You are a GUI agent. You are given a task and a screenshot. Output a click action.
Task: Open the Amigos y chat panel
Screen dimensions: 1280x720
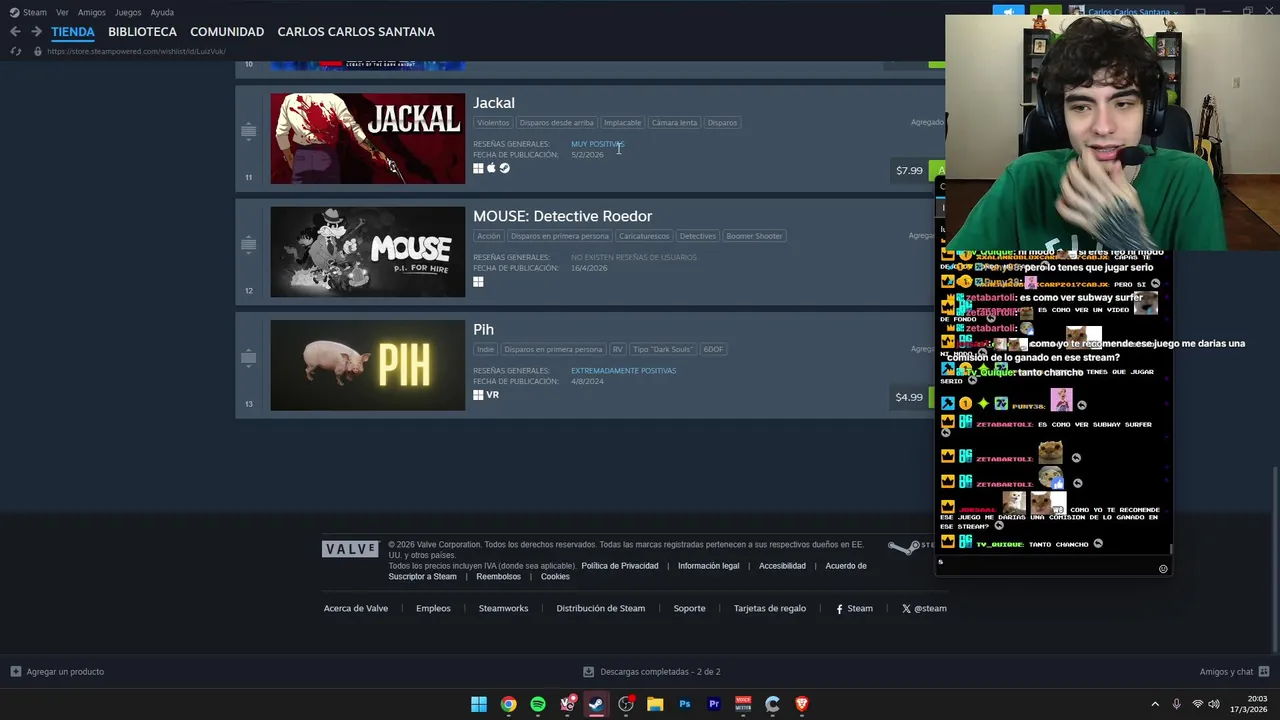1234,672
